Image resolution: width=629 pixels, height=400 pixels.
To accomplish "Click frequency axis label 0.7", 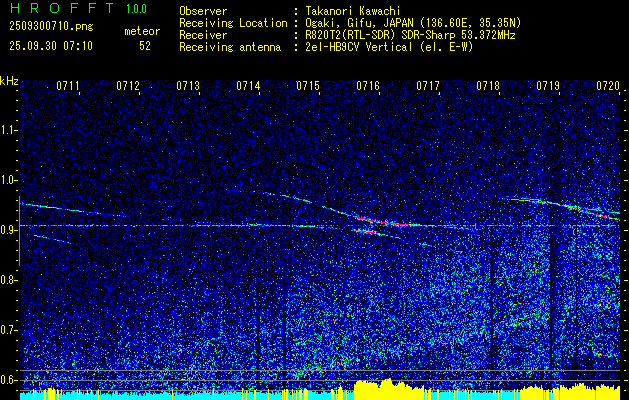I will [9, 330].
